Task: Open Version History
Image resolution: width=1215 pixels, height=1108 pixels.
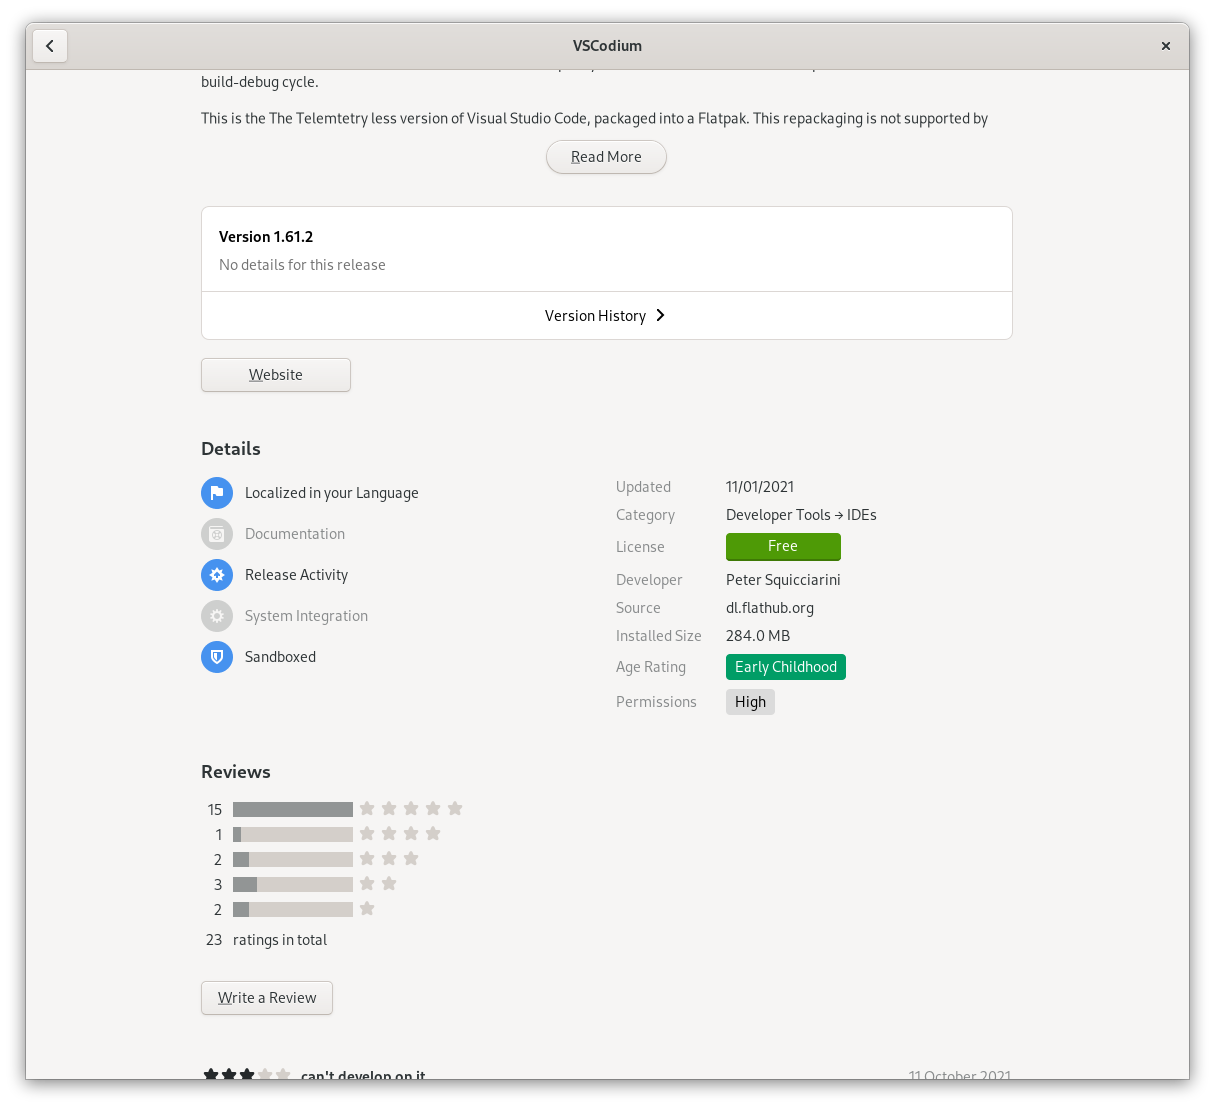Action: pyautogui.click(x=606, y=316)
